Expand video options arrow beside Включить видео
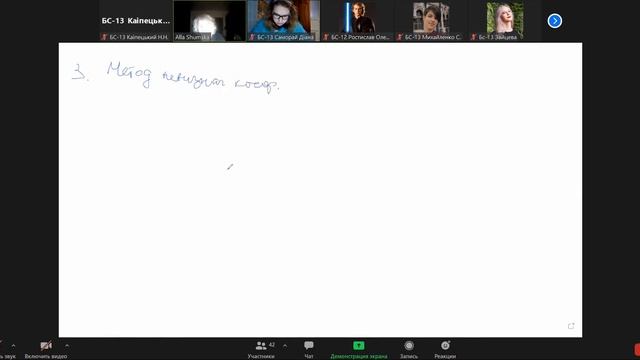 point(67,346)
